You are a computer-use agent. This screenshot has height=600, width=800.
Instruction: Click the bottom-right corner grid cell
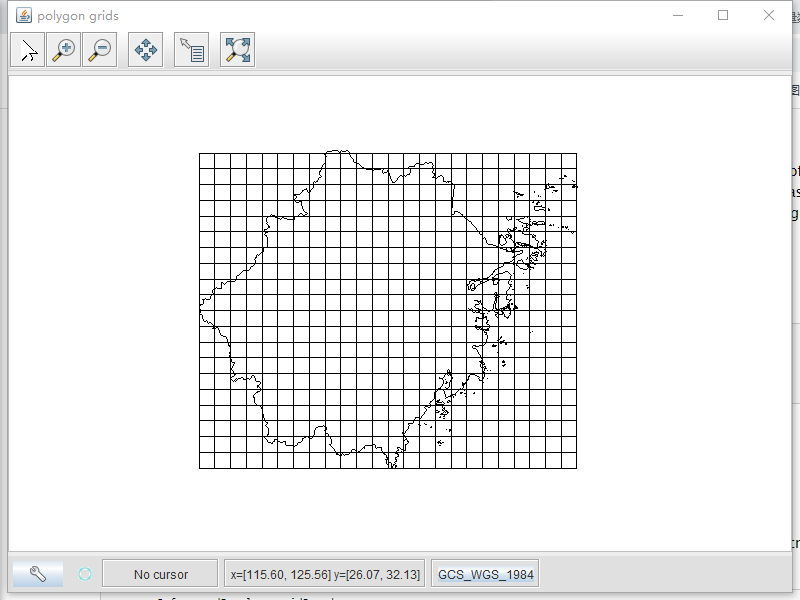pos(568,460)
